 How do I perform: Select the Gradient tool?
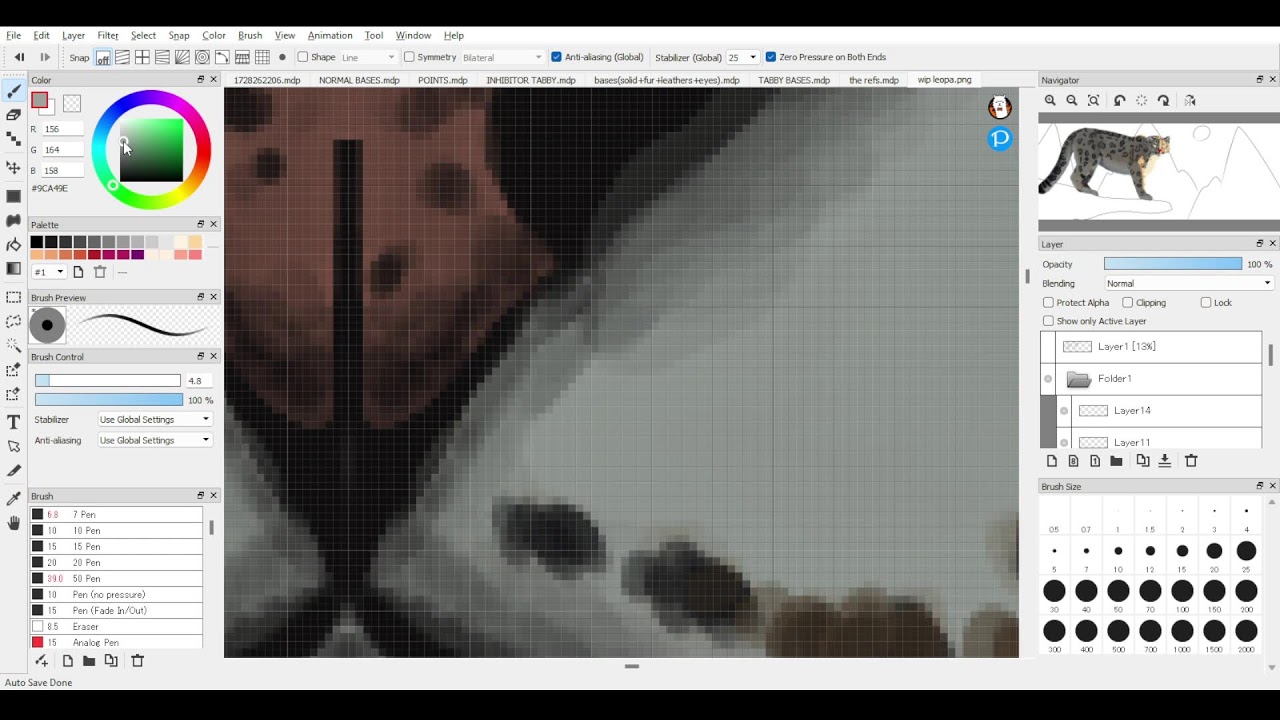click(x=13, y=268)
